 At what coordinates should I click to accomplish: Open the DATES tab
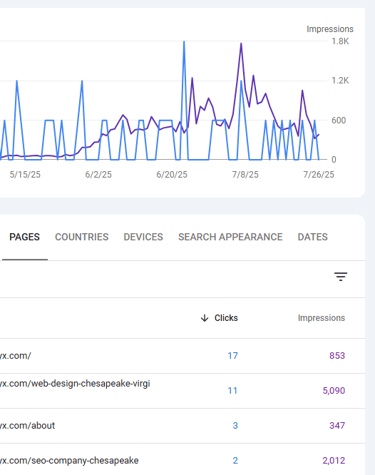point(313,237)
